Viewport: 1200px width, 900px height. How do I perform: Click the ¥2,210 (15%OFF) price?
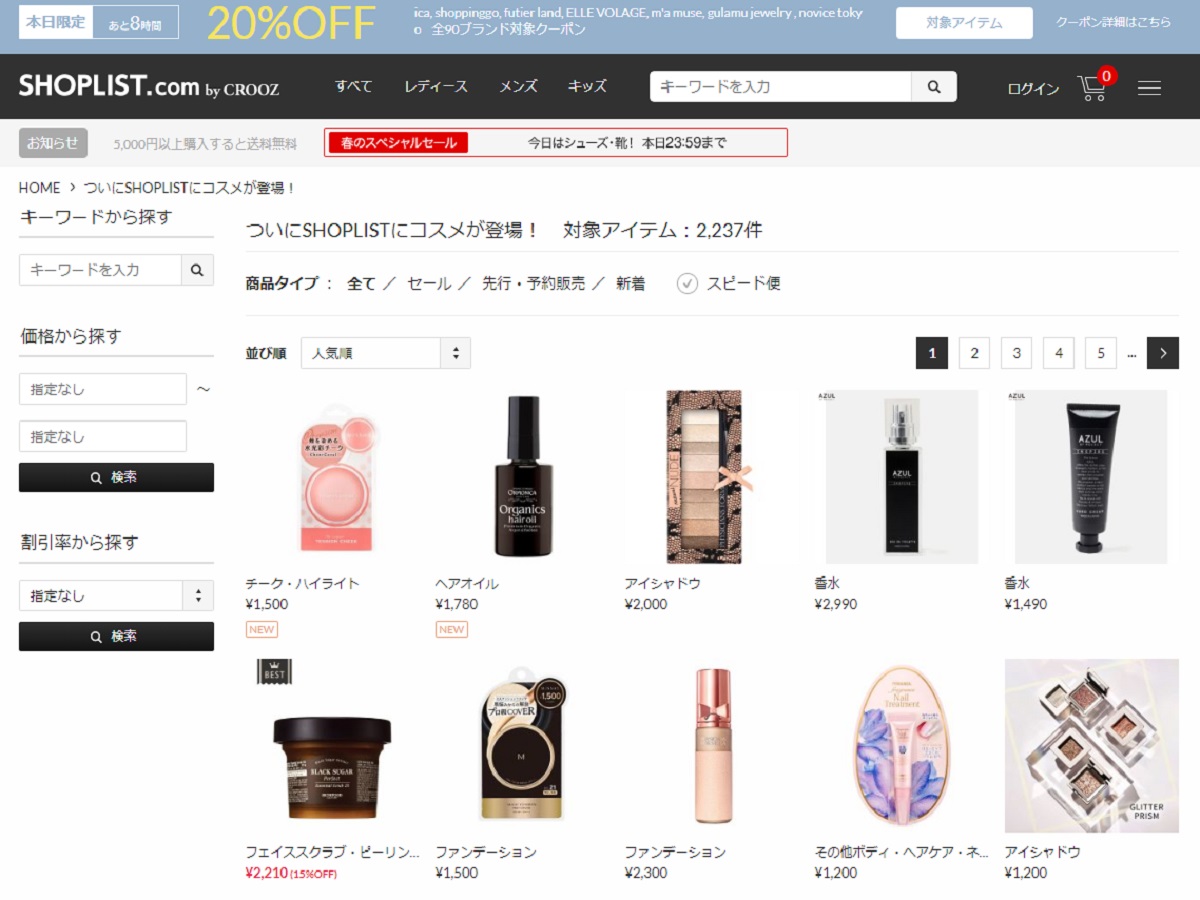(291, 873)
